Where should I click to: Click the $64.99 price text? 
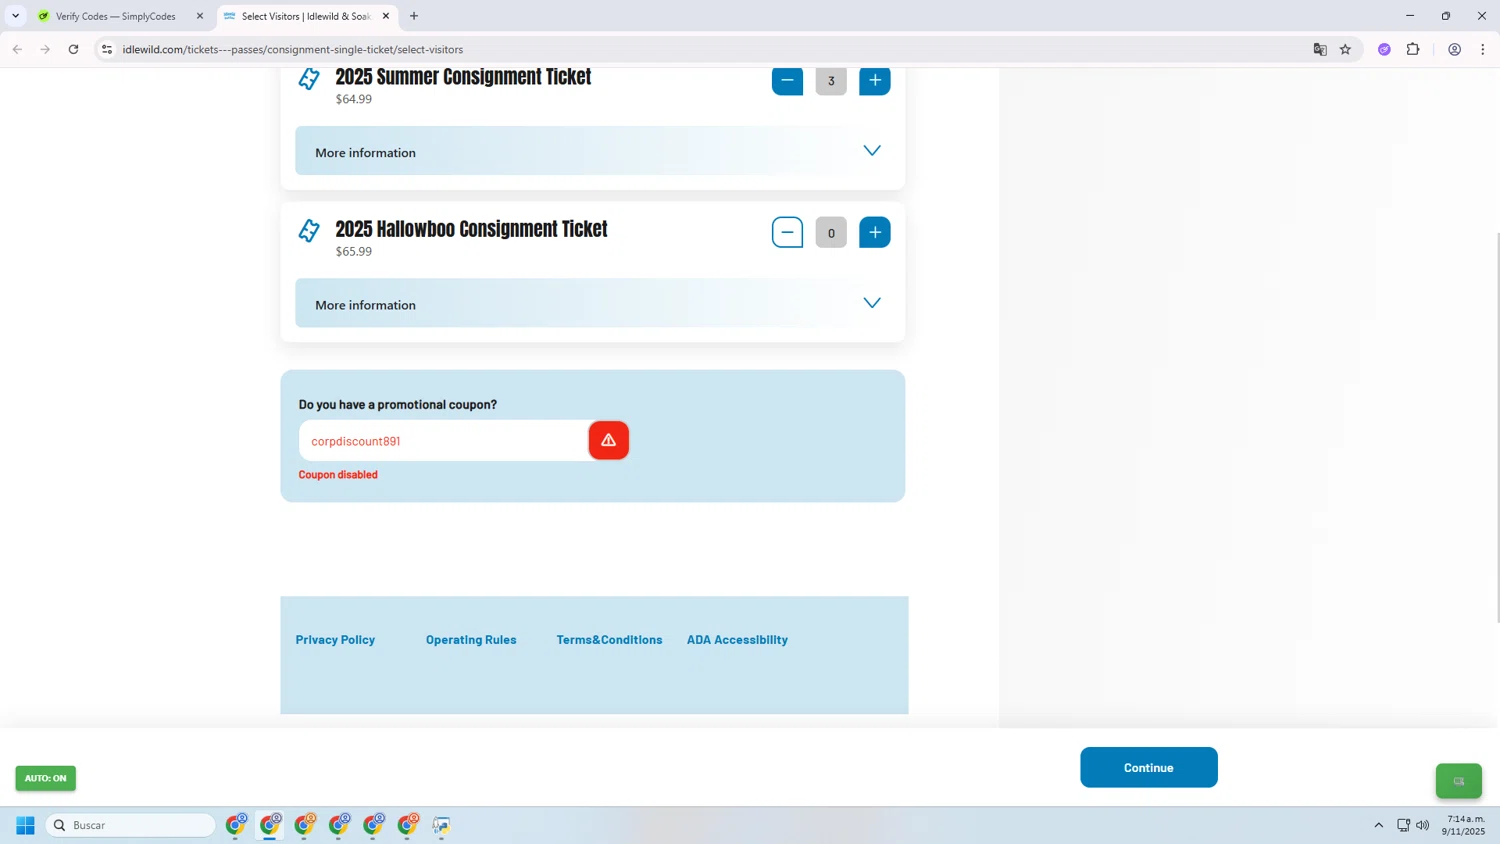tap(353, 99)
